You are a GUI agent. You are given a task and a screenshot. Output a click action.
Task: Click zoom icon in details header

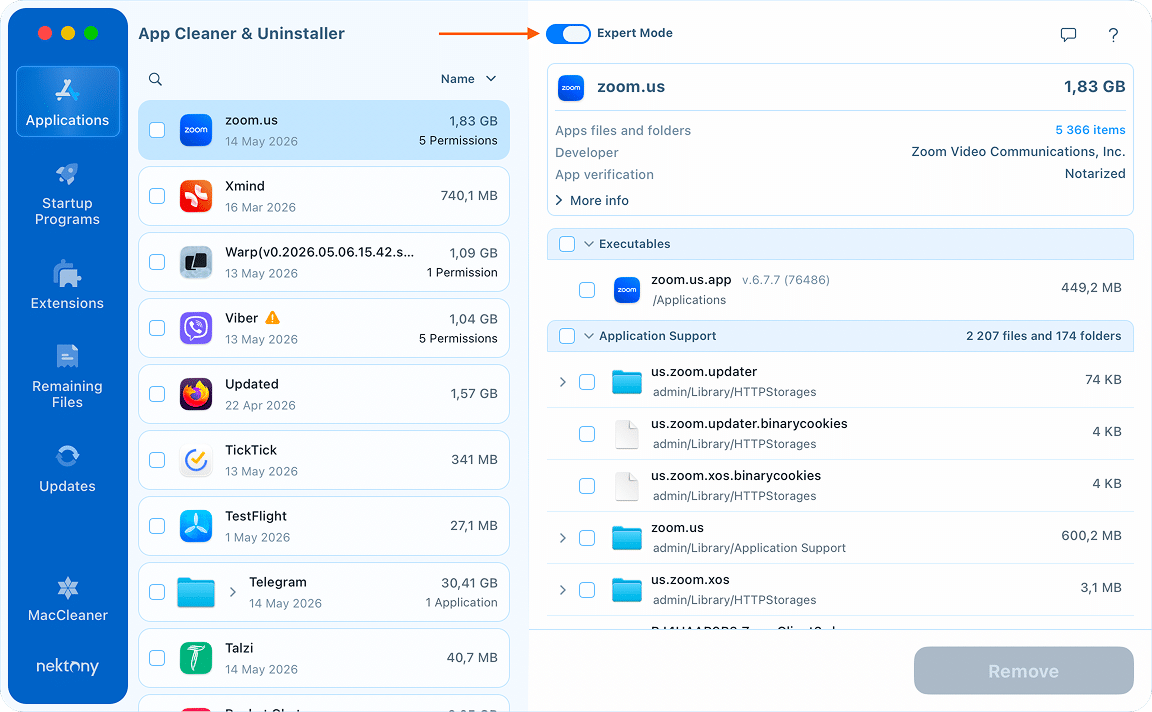tap(571, 87)
